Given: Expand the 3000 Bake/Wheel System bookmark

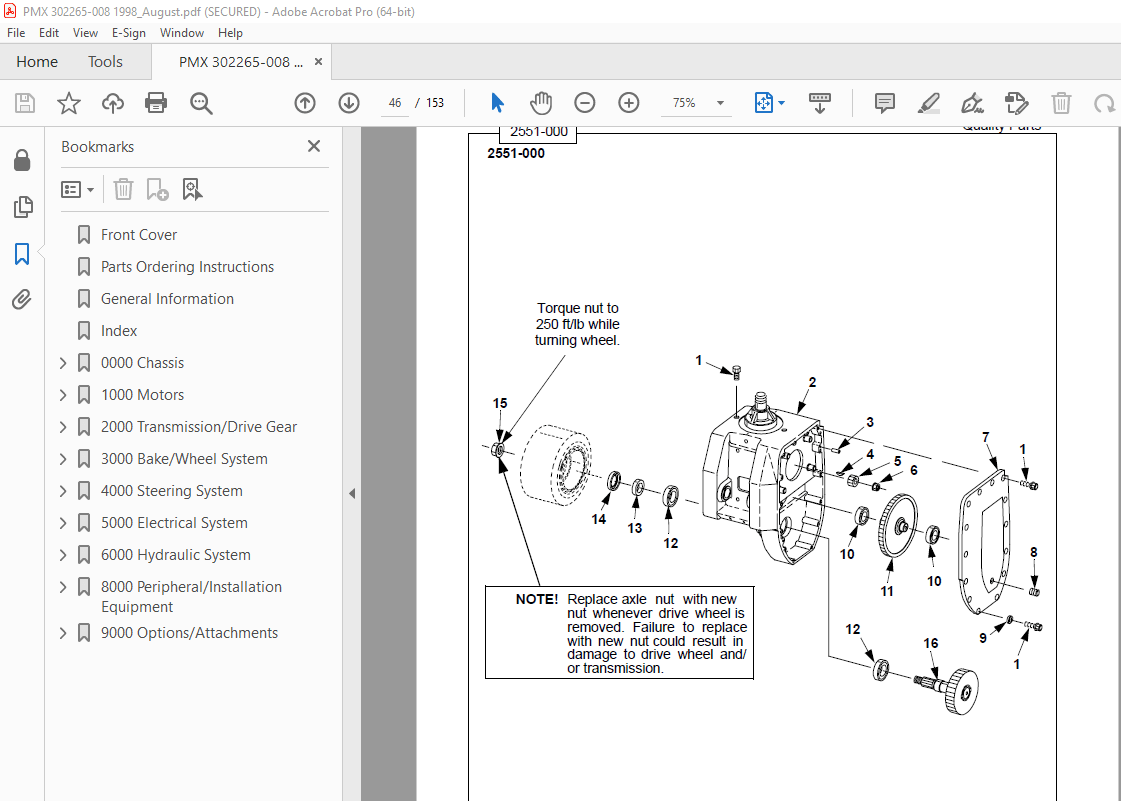Looking at the screenshot, I should pyautogui.click(x=62, y=458).
